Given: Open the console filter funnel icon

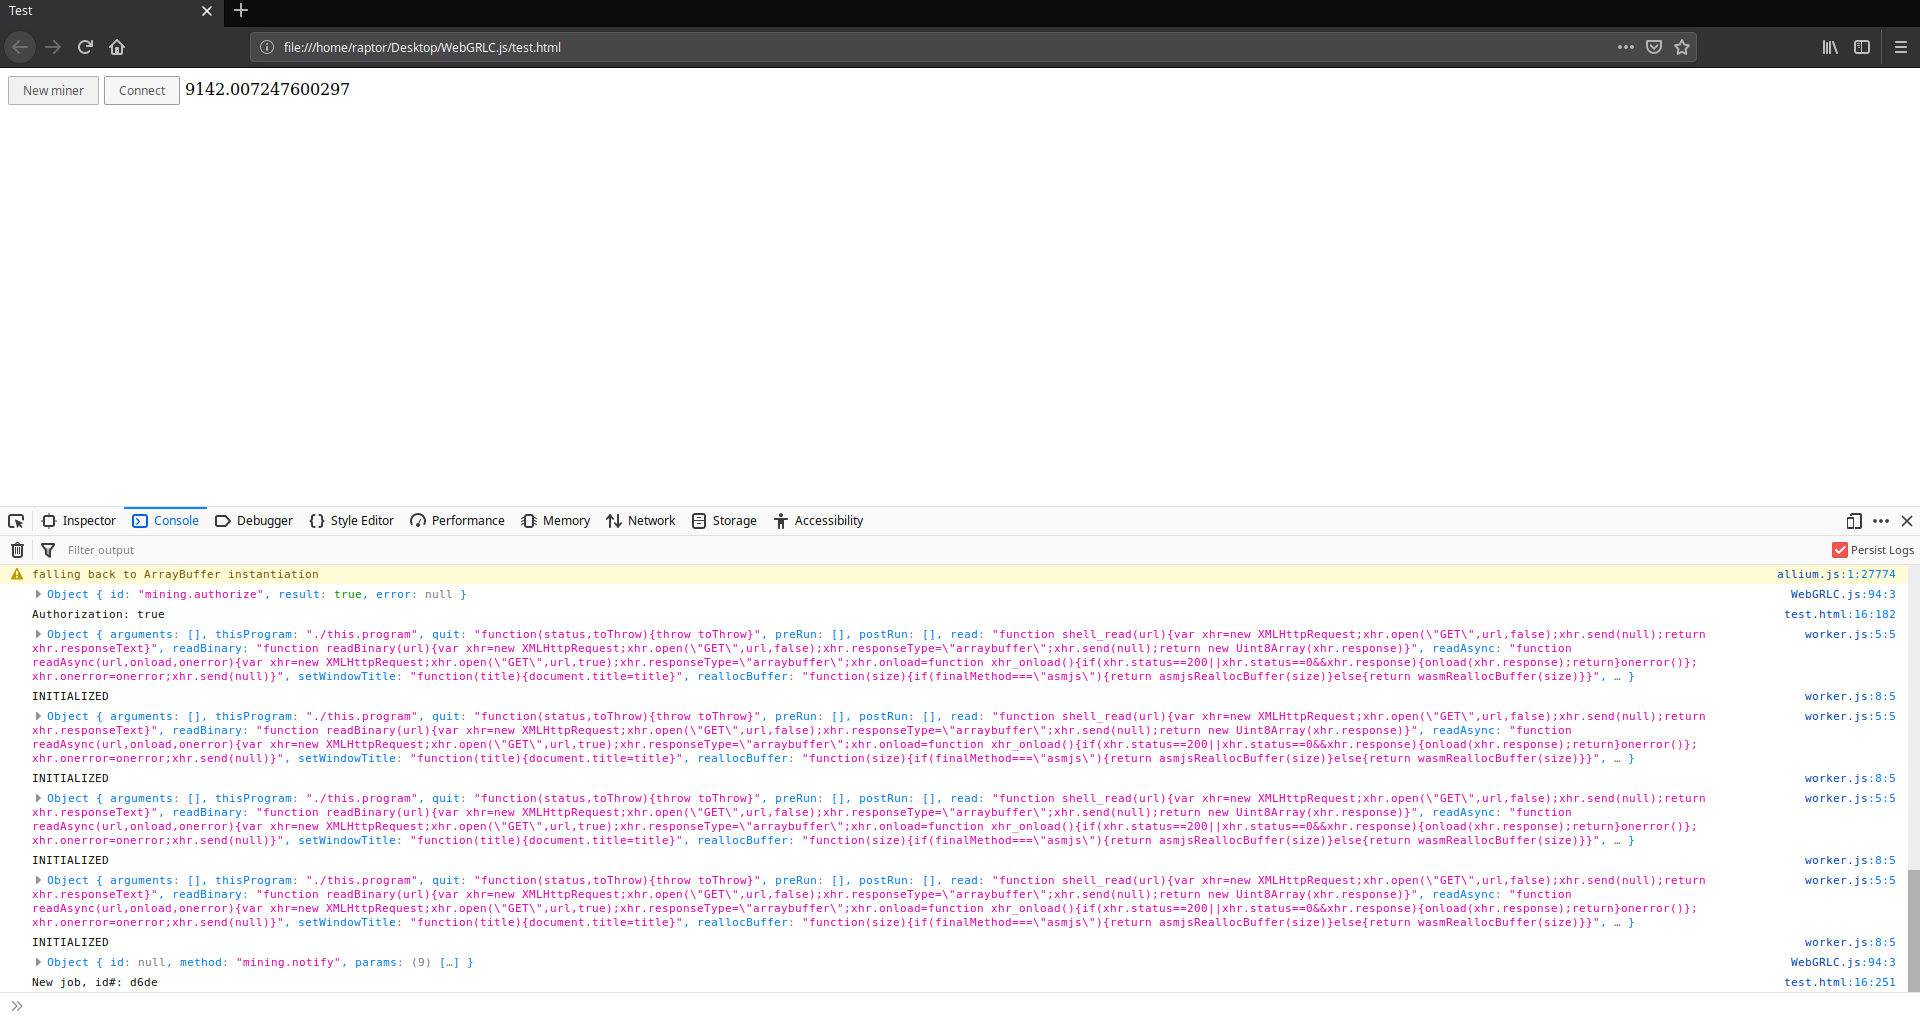Looking at the screenshot, I should [x=48, y=550].
